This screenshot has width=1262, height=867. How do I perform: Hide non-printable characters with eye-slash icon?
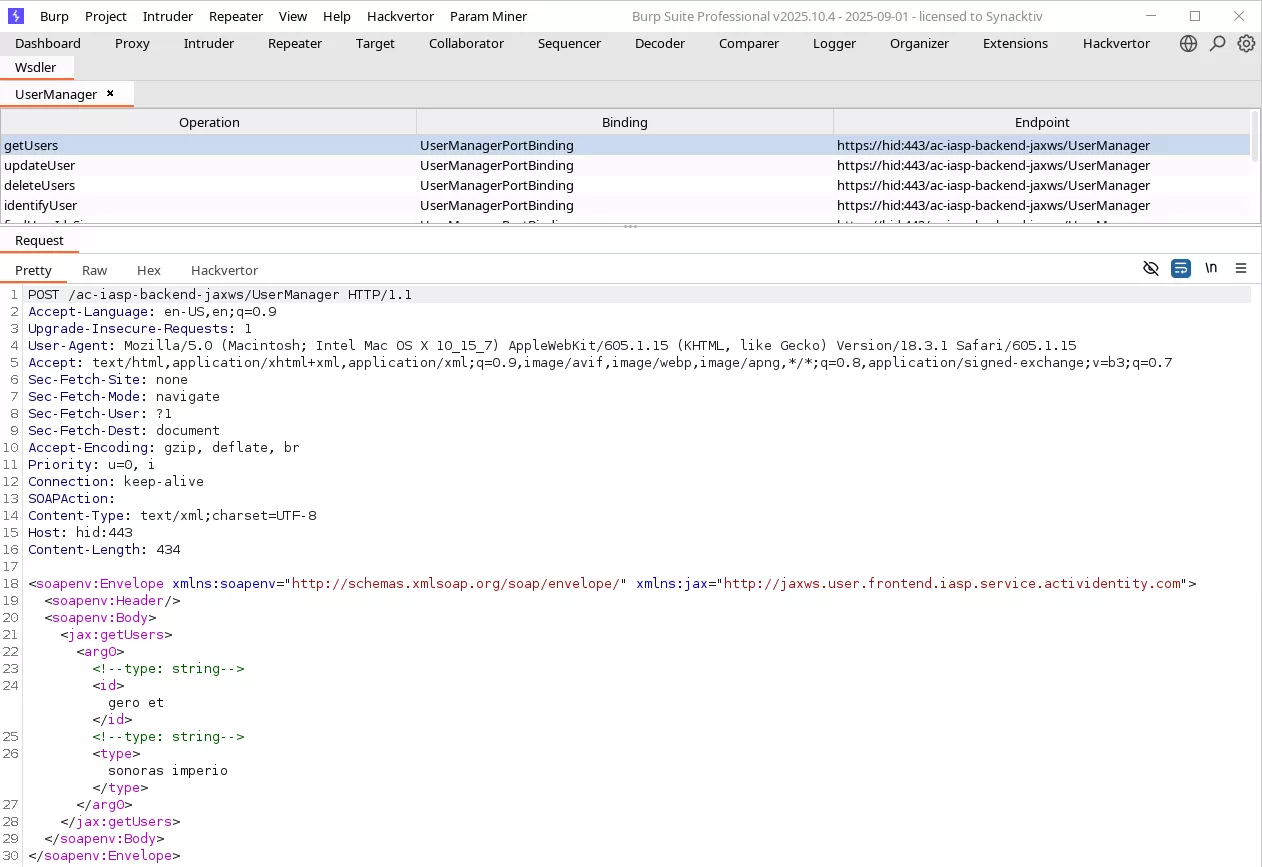click(x=1150, y=268)
